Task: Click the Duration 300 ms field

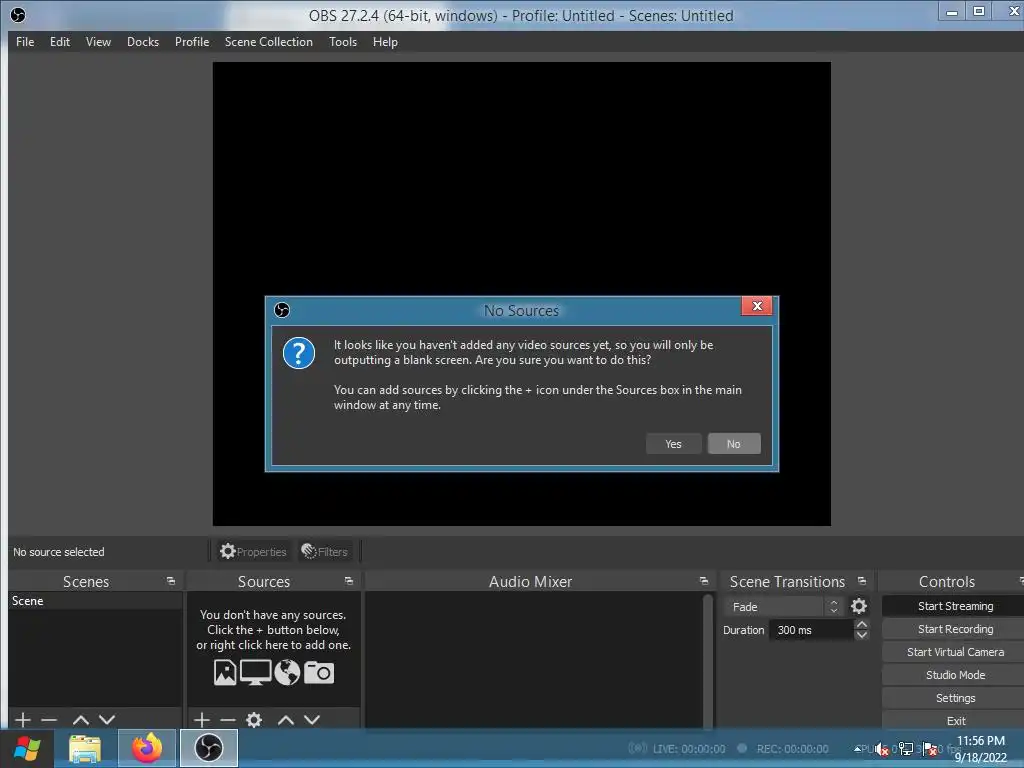Action: pos(811,630)
